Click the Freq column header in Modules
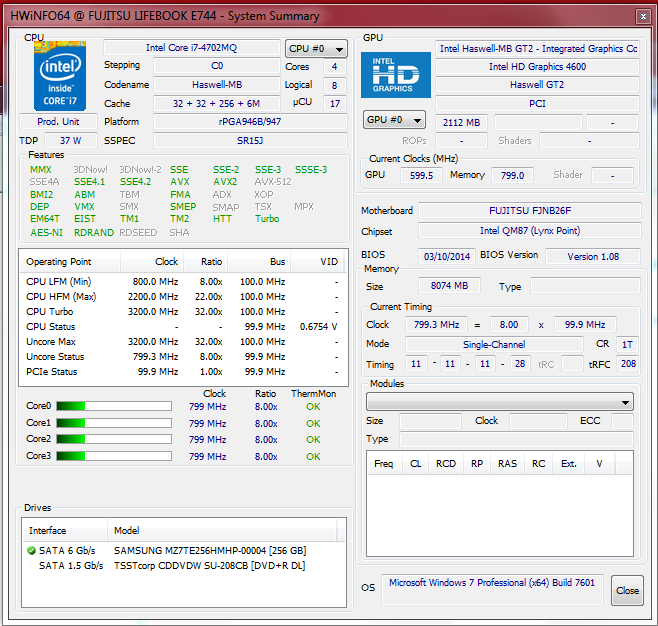This screenshot has height=626, width=658. (385, 464)
